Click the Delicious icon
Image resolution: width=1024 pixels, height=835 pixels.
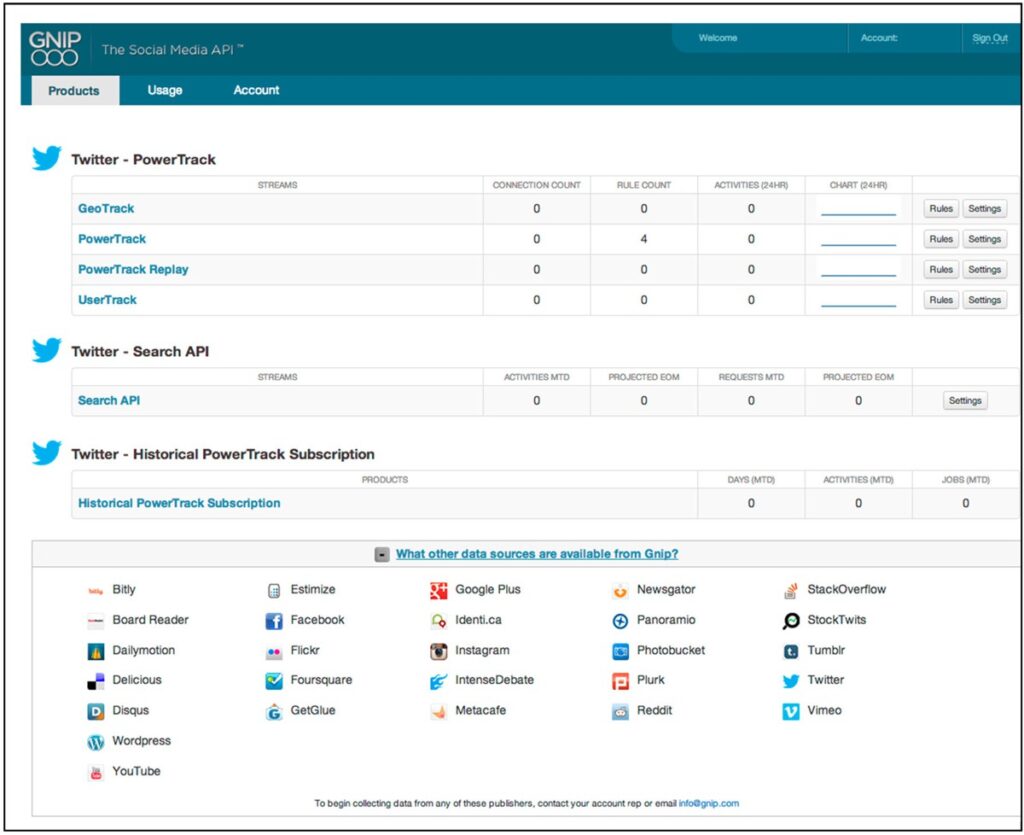tap(95, 681)
